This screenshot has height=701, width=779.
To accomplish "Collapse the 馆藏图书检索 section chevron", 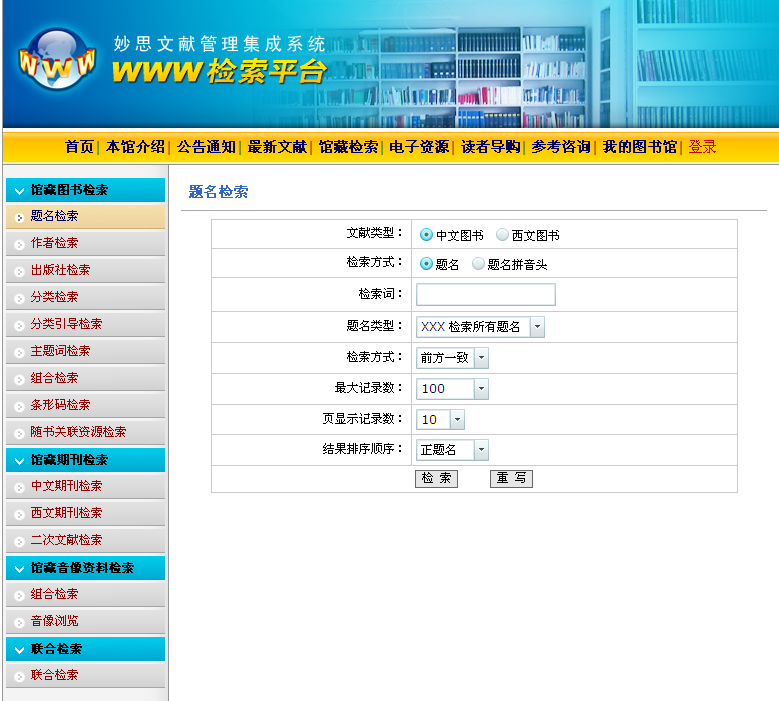I will point(19,190).
